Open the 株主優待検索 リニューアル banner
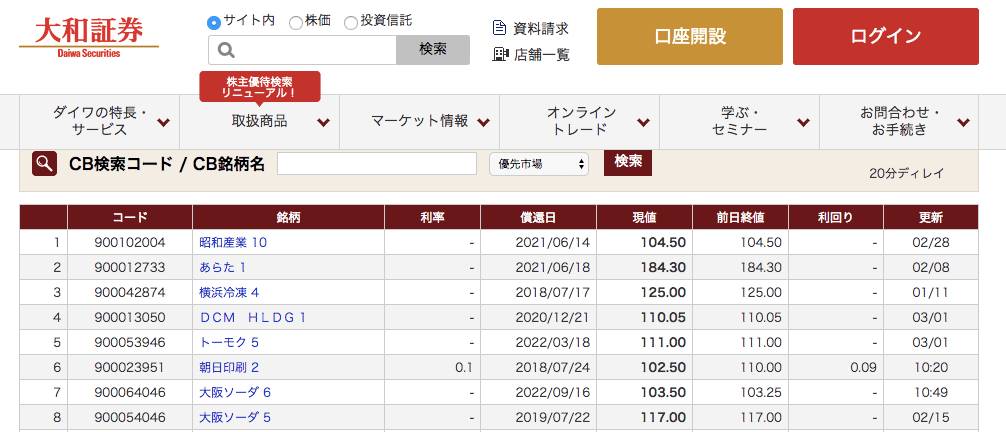 click(x=260, y=86)
